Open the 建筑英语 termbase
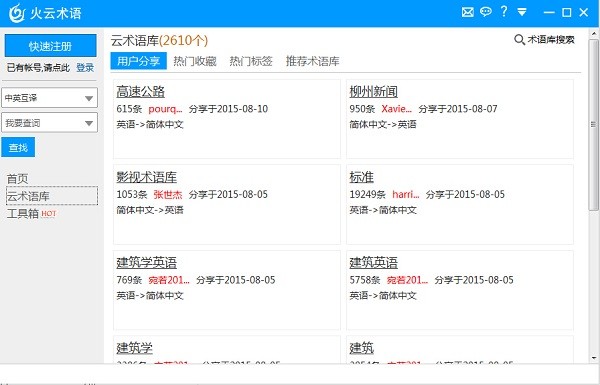 pos(373,262)
